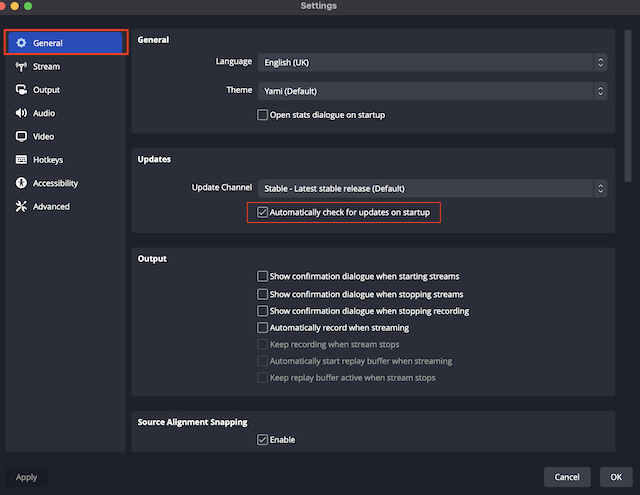Viewport: 640px width, 495px height.
Task: Expand the Theme dropdown
Action: tap(432, 91)
